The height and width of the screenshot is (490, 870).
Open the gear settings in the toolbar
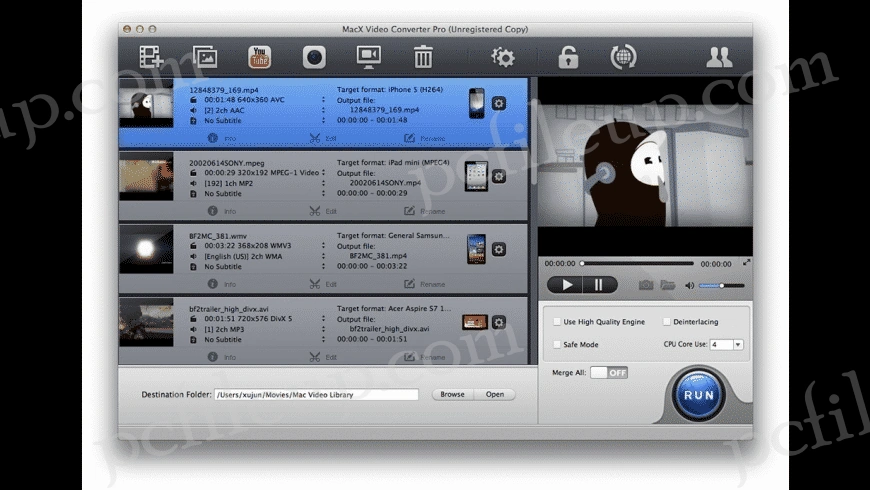click(x=503, y=58)
